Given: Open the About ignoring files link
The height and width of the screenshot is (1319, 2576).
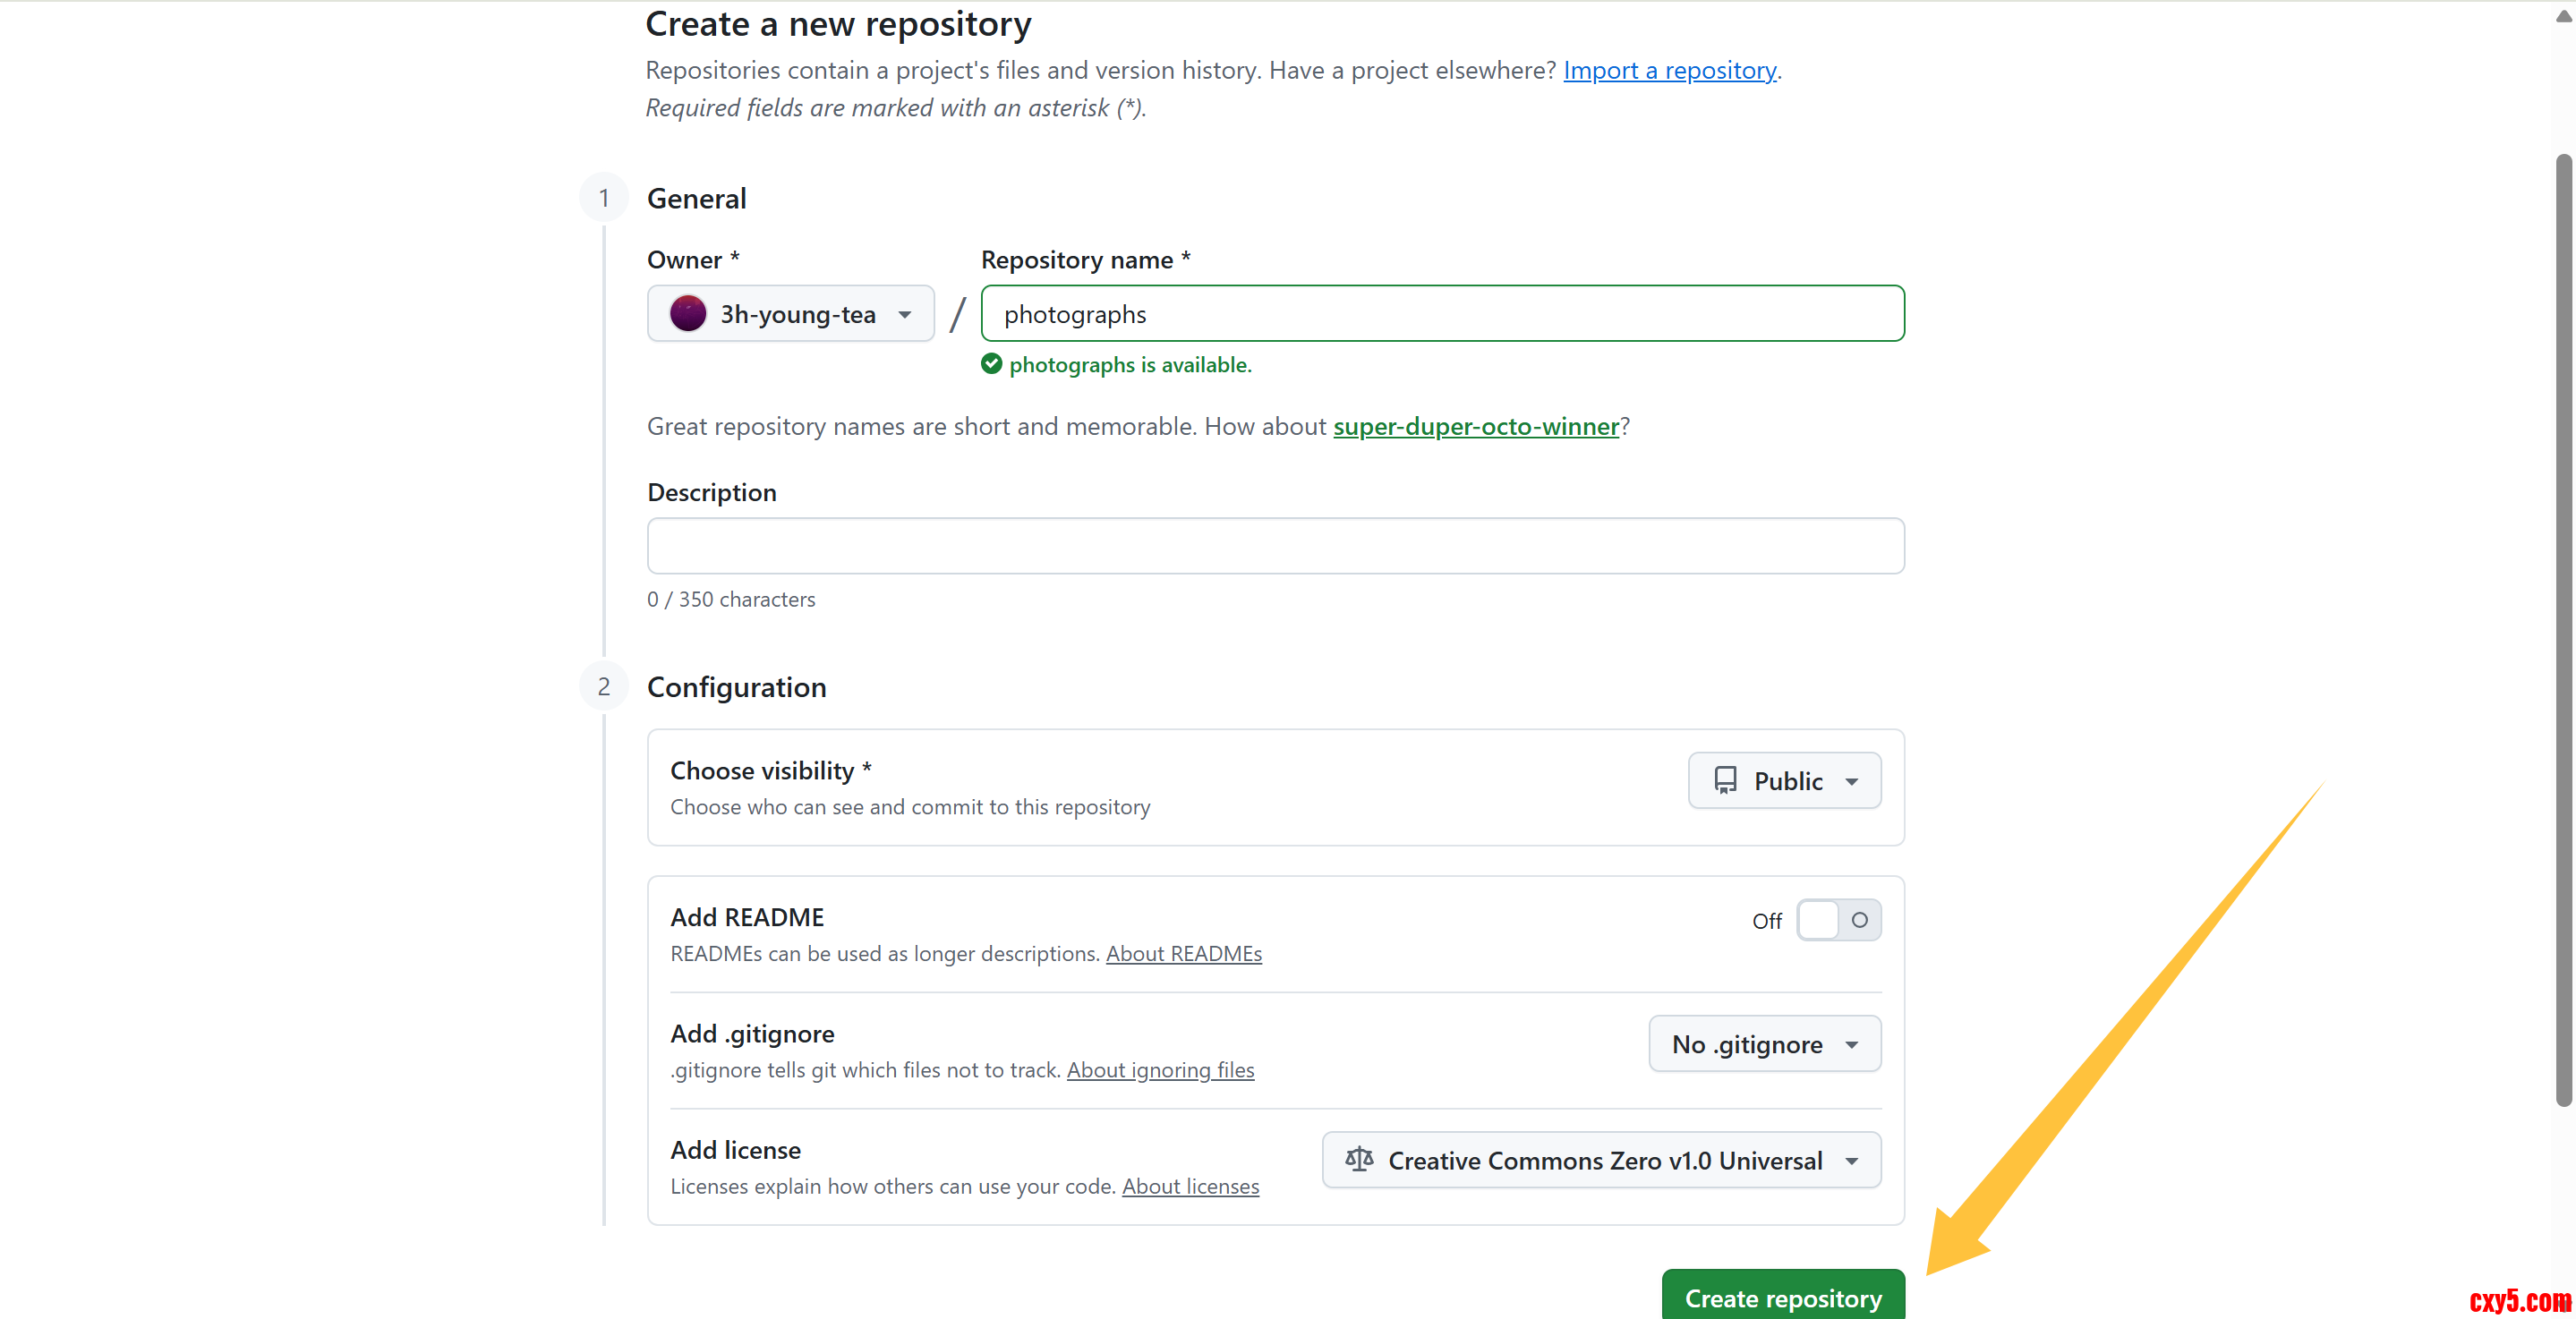Looking at the screenshot, I should [1160, 1070].
